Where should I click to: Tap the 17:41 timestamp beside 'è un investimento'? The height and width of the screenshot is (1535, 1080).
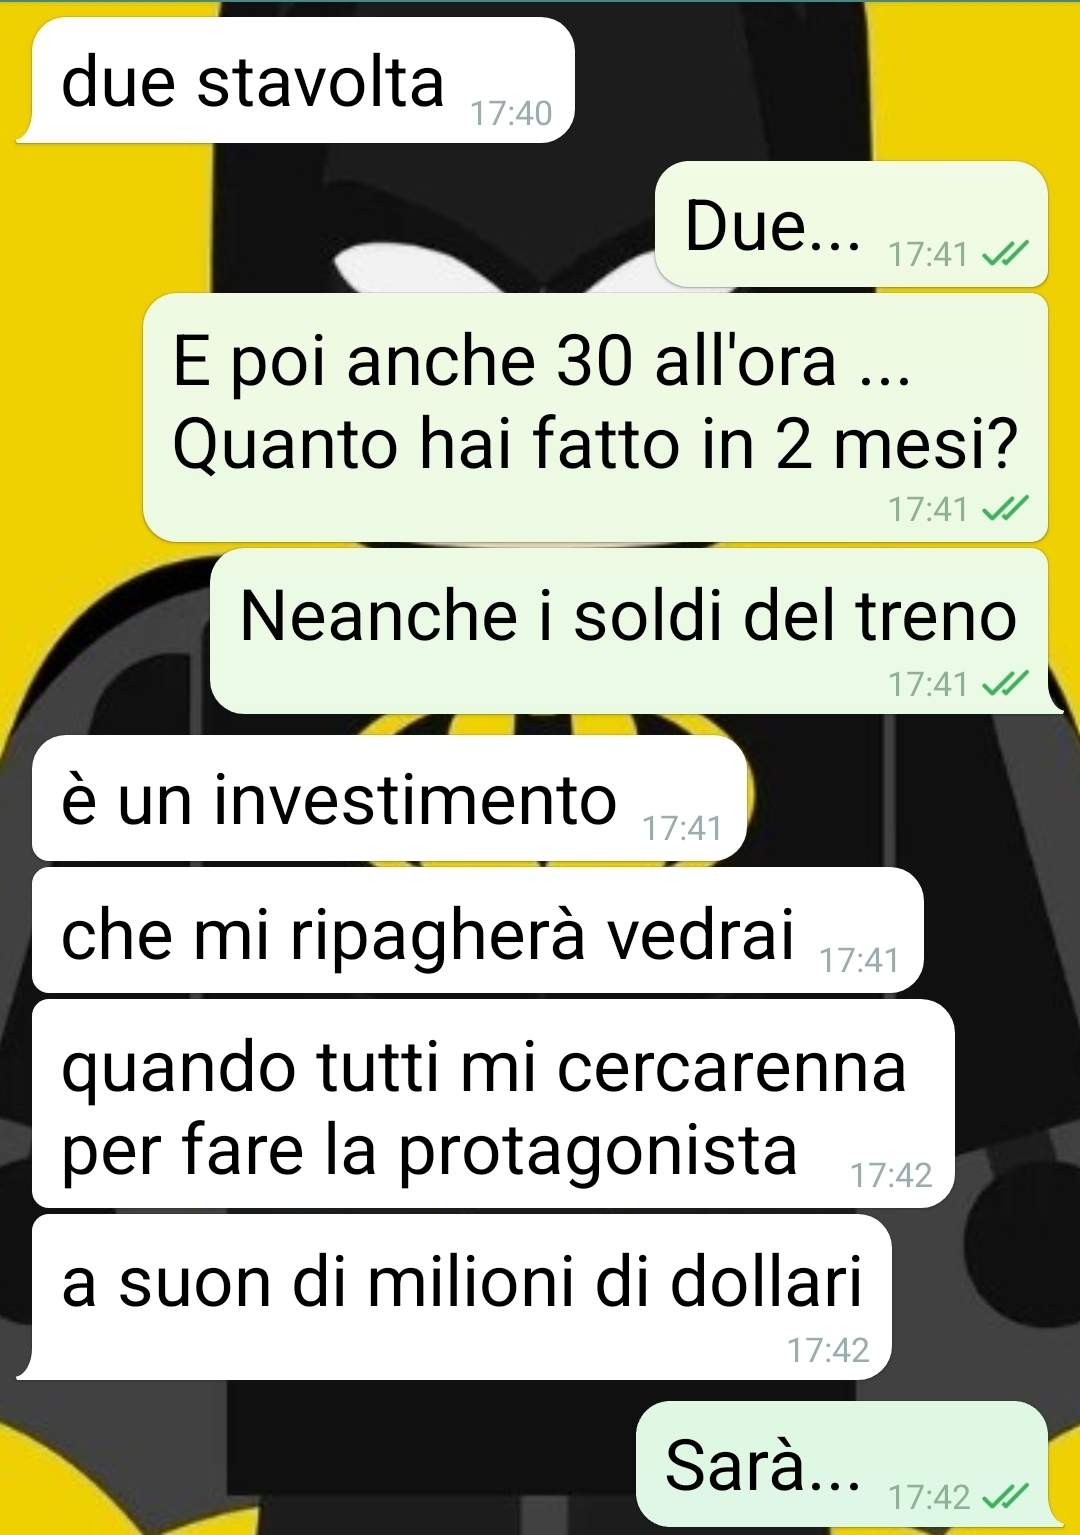click(x=682, y=829)
